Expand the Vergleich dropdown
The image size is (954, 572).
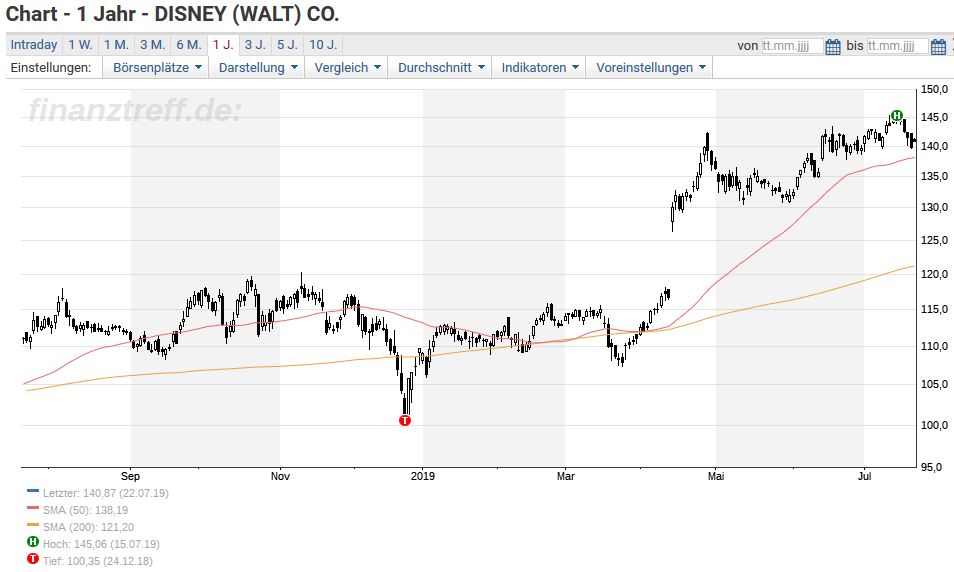pyautogui.click(x=347, y=68)
